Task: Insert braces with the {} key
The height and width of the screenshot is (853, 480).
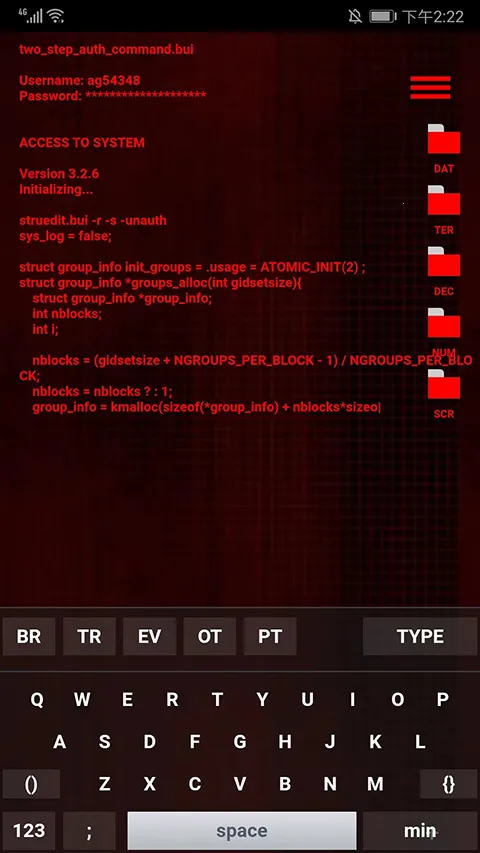Action: click(448, 784)
